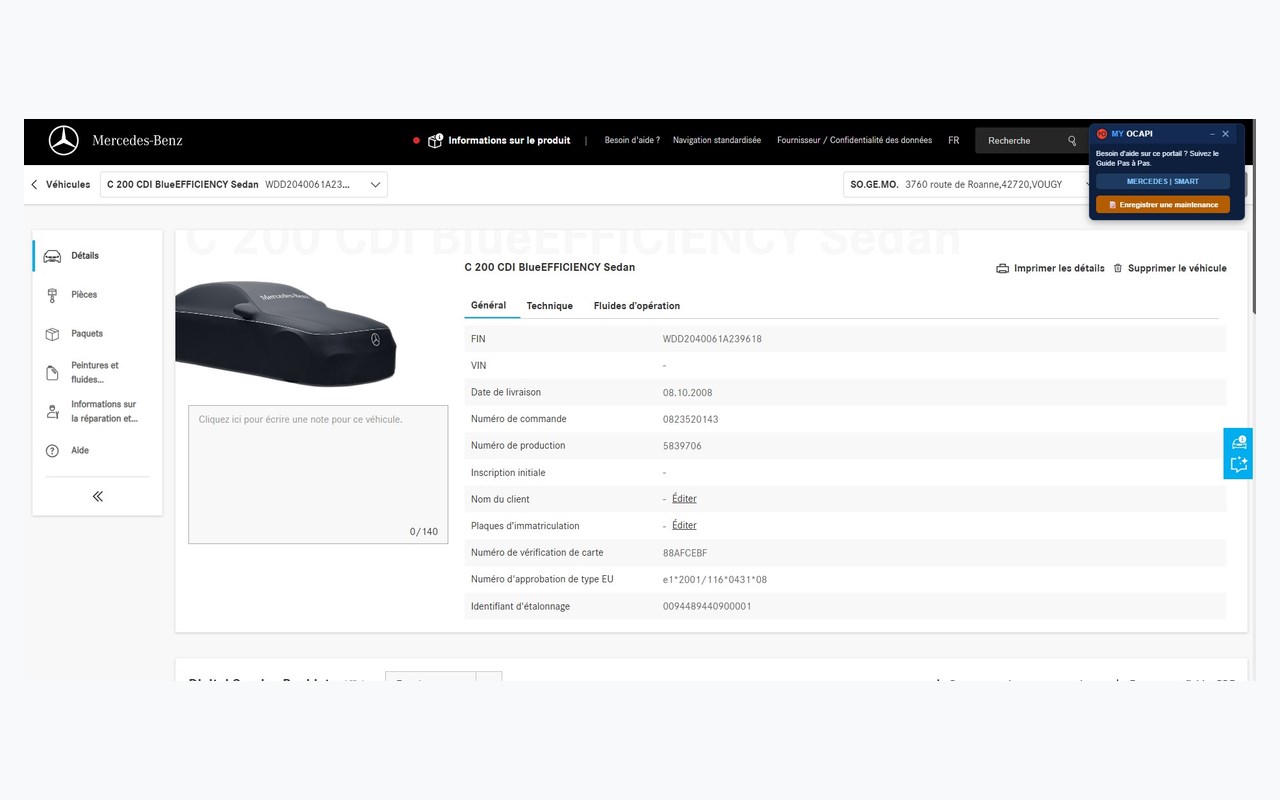Click the blue car info floating icon
The height and width of the screenshot is (800, 1280).
click(x=1238, y=441)
